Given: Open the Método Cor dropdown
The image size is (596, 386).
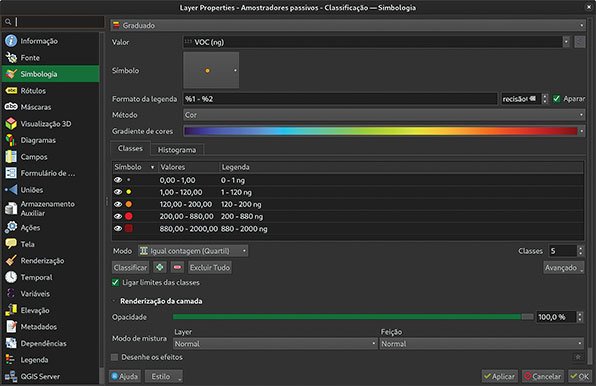Looking at the screenshot, I should click(384, 115).
